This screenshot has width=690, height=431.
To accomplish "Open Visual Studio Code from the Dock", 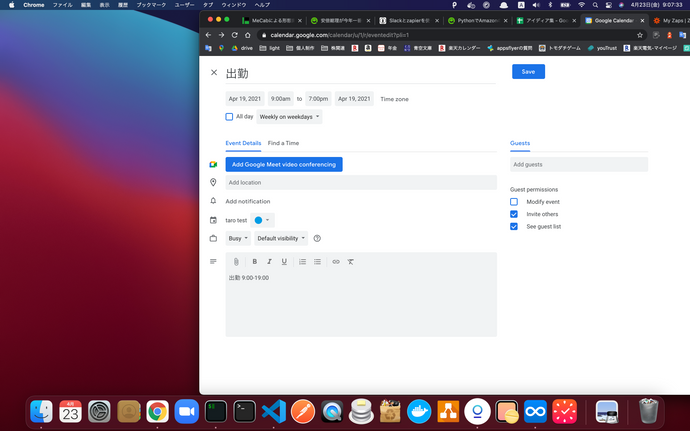I will 274,412.
